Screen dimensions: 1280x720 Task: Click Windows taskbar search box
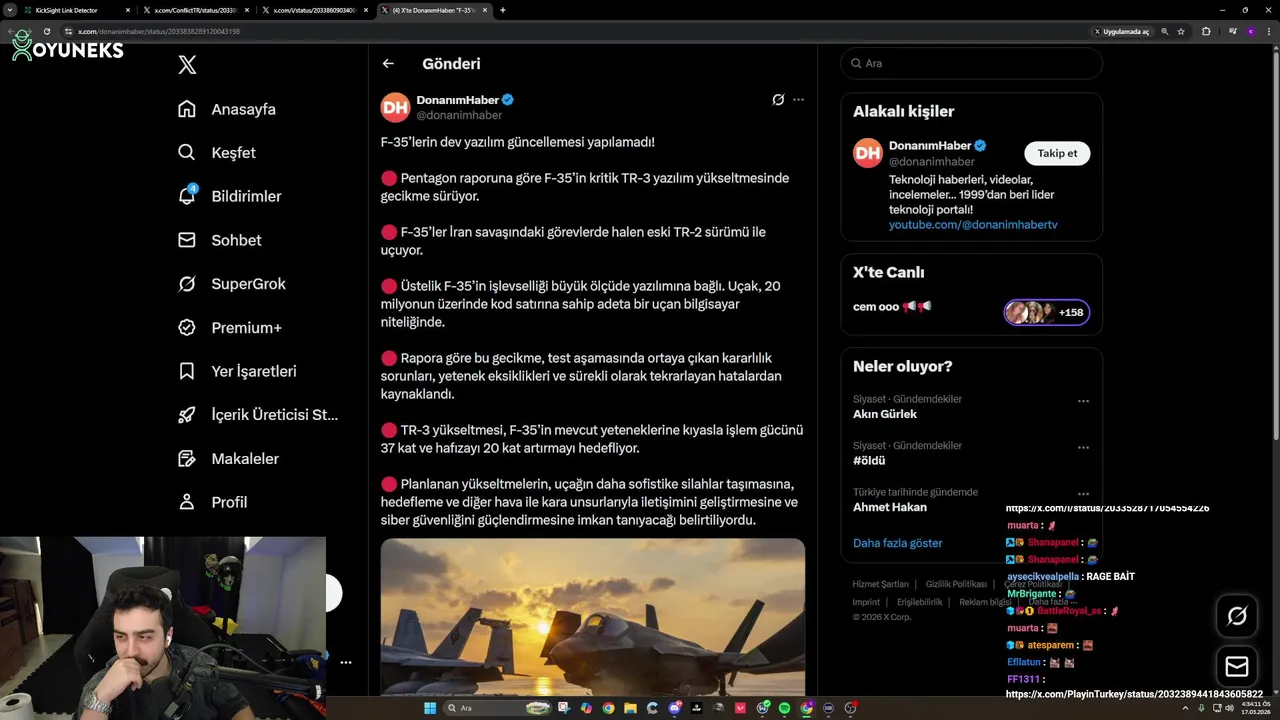tap(497, 708)
